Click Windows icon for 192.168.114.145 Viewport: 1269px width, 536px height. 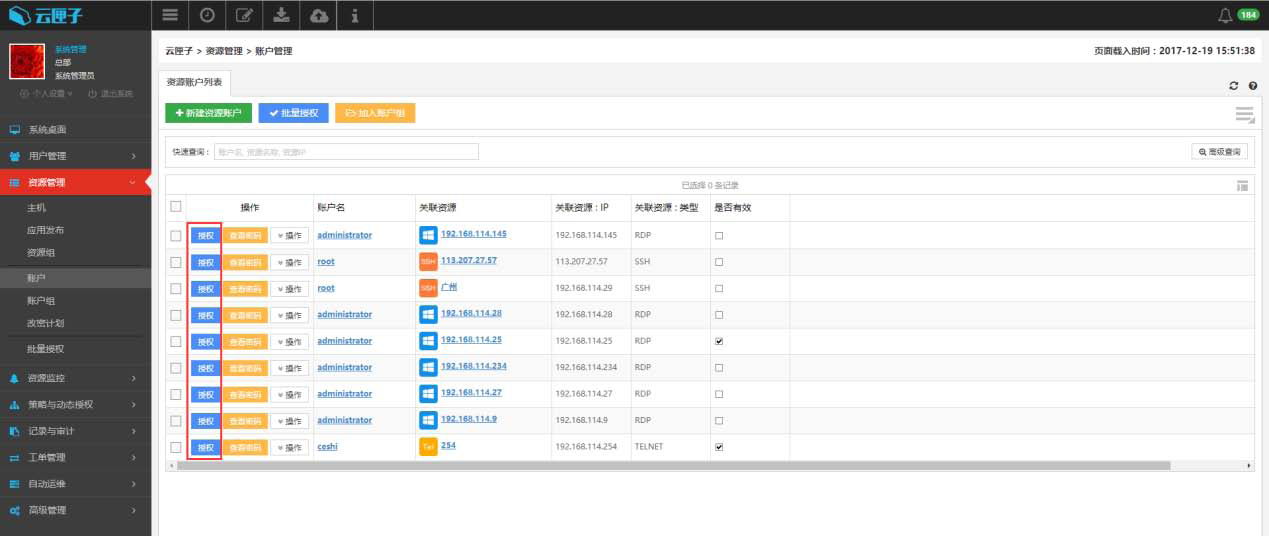428,235
